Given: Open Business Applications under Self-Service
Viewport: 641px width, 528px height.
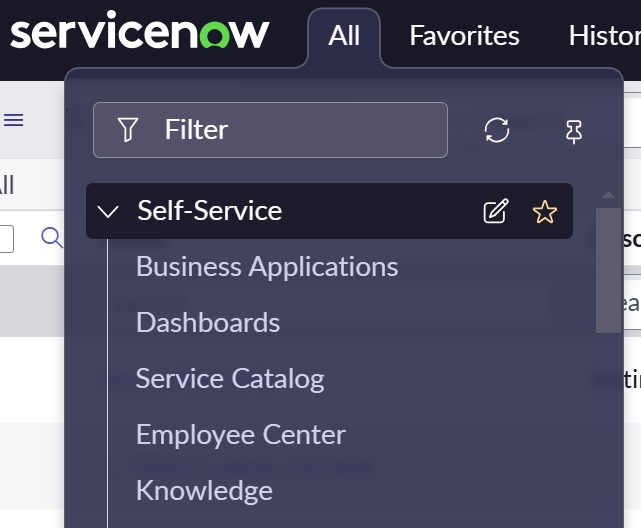Looking at the screenshot, I should (x=267, y=267).
